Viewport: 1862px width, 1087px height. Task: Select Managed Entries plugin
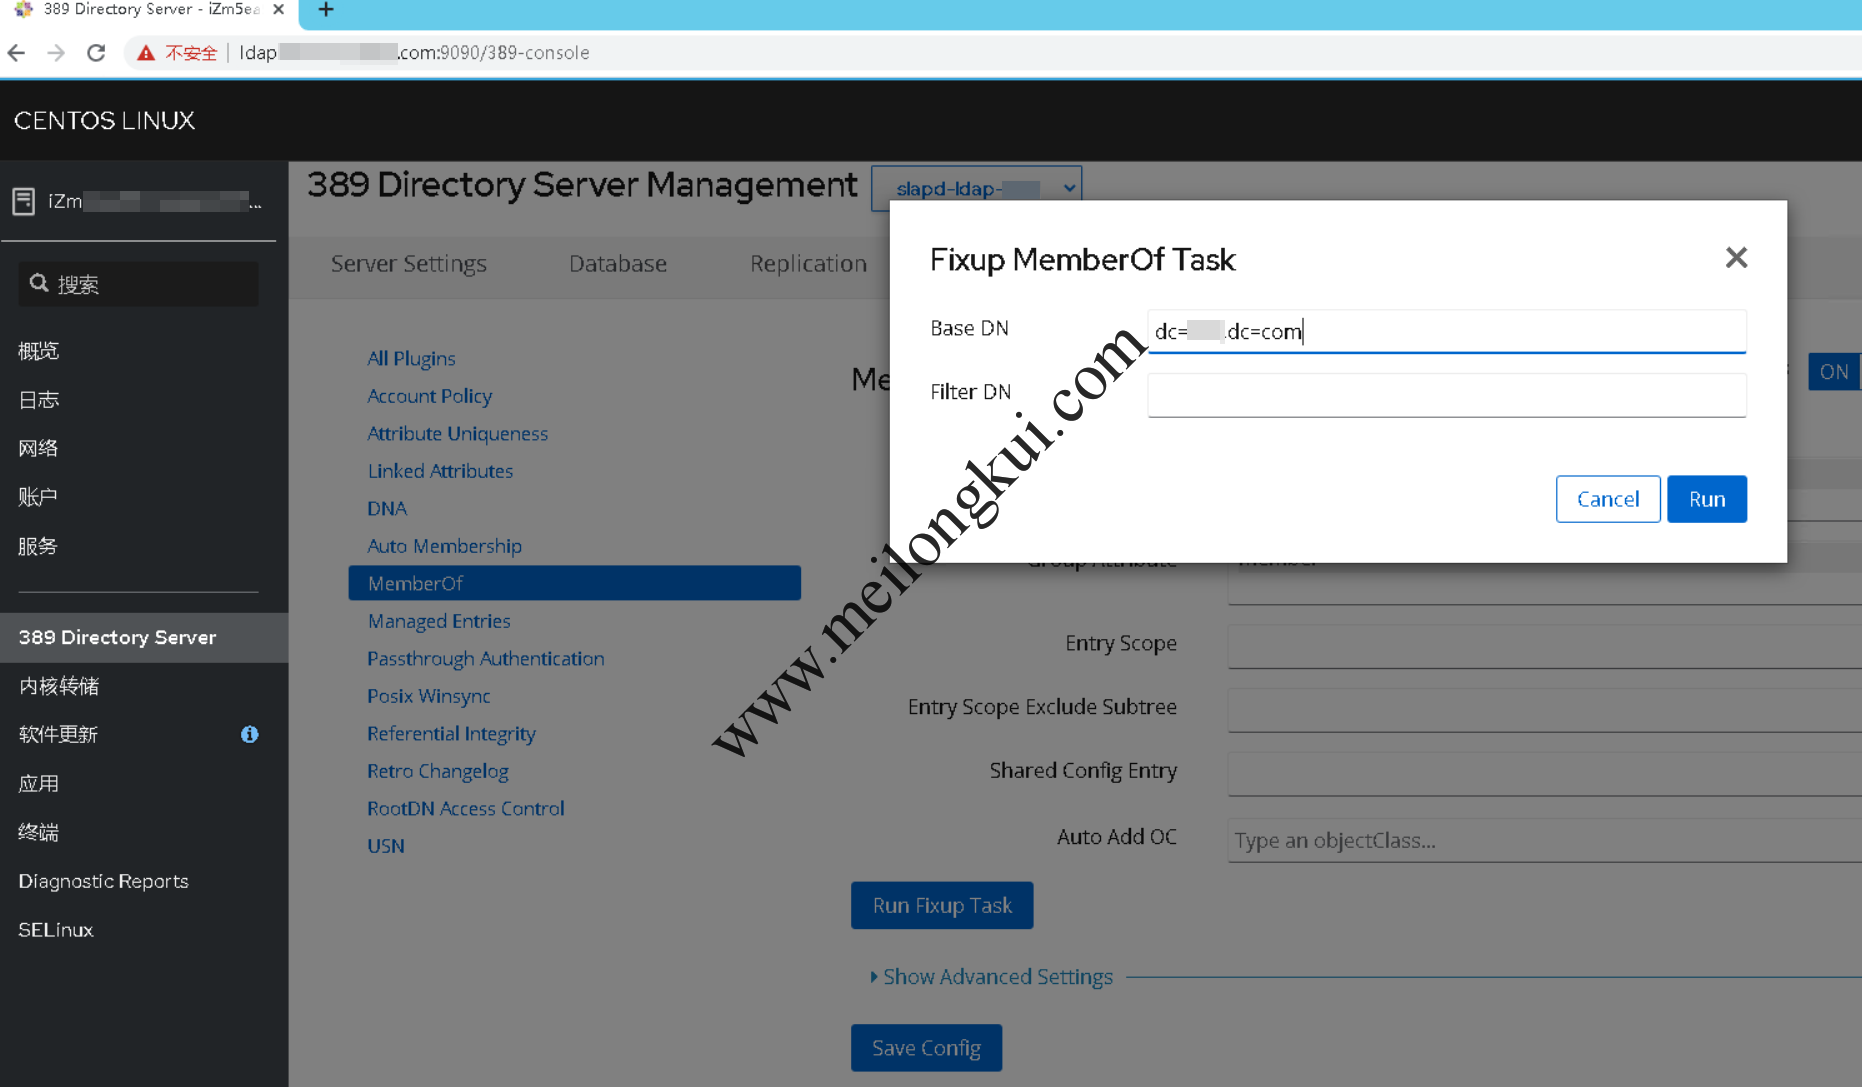(438, 621)
